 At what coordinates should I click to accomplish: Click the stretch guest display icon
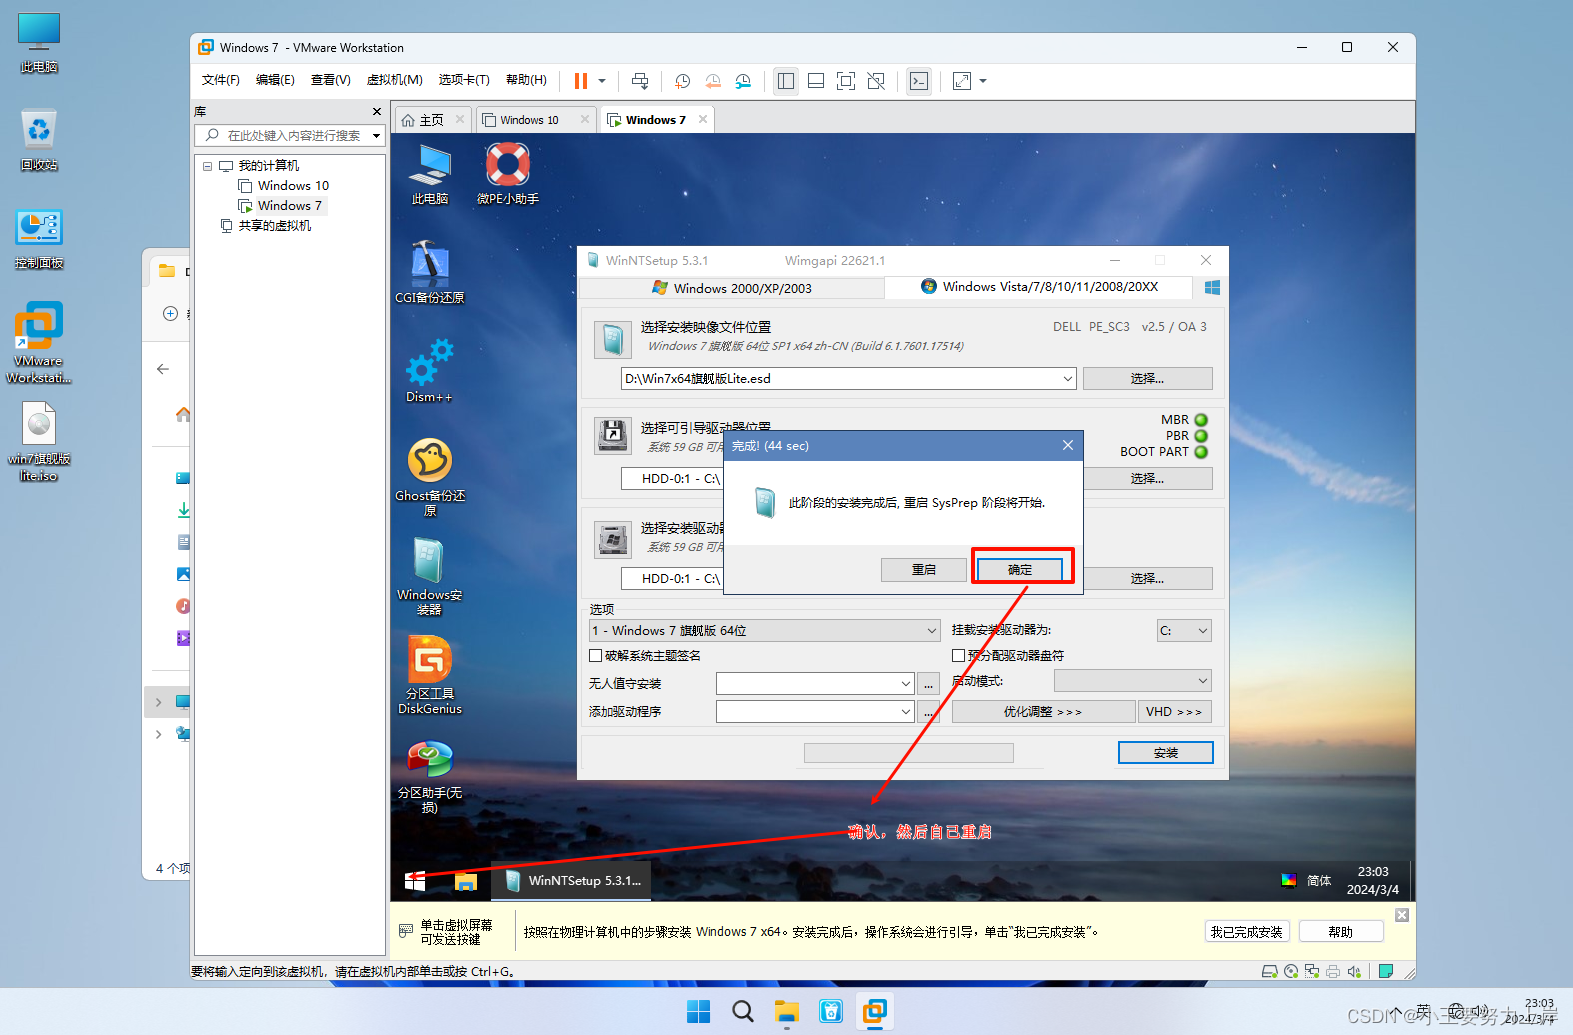[x=962, y=81]
